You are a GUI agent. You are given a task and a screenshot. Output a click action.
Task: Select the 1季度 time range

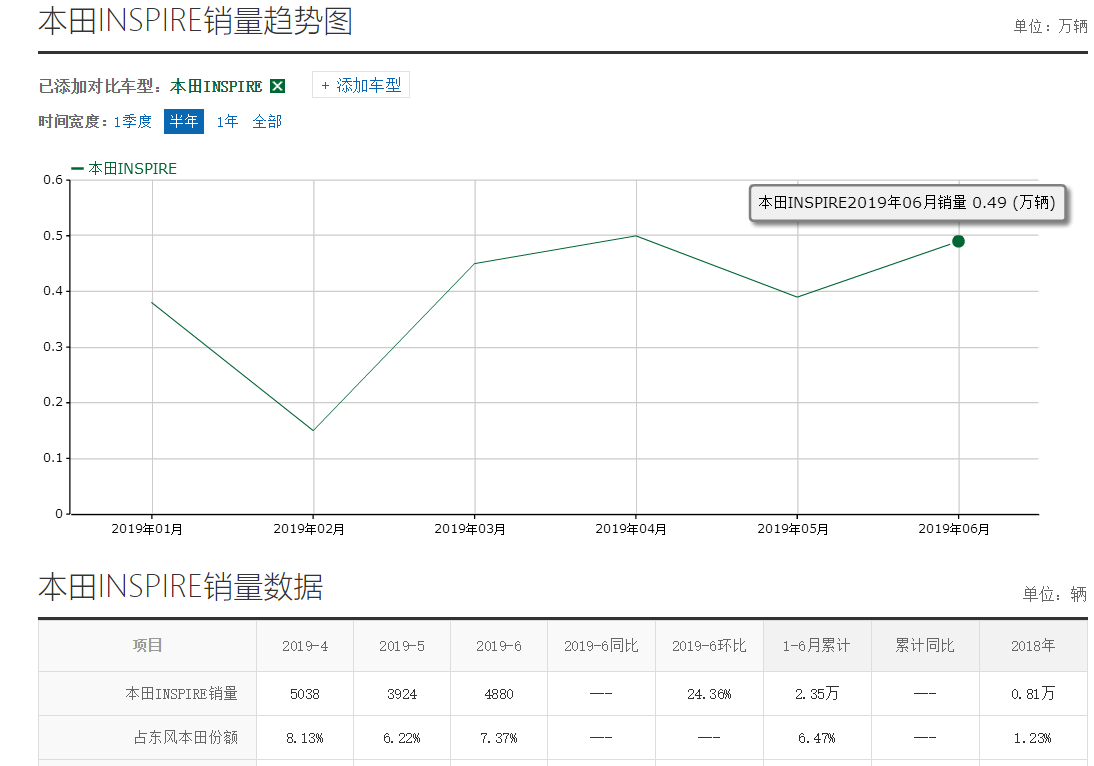click(133, 121)
